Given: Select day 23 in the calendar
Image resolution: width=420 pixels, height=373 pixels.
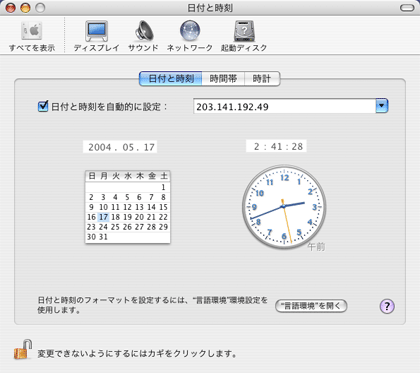Looking at the screenshot, I should coord(91,227).
